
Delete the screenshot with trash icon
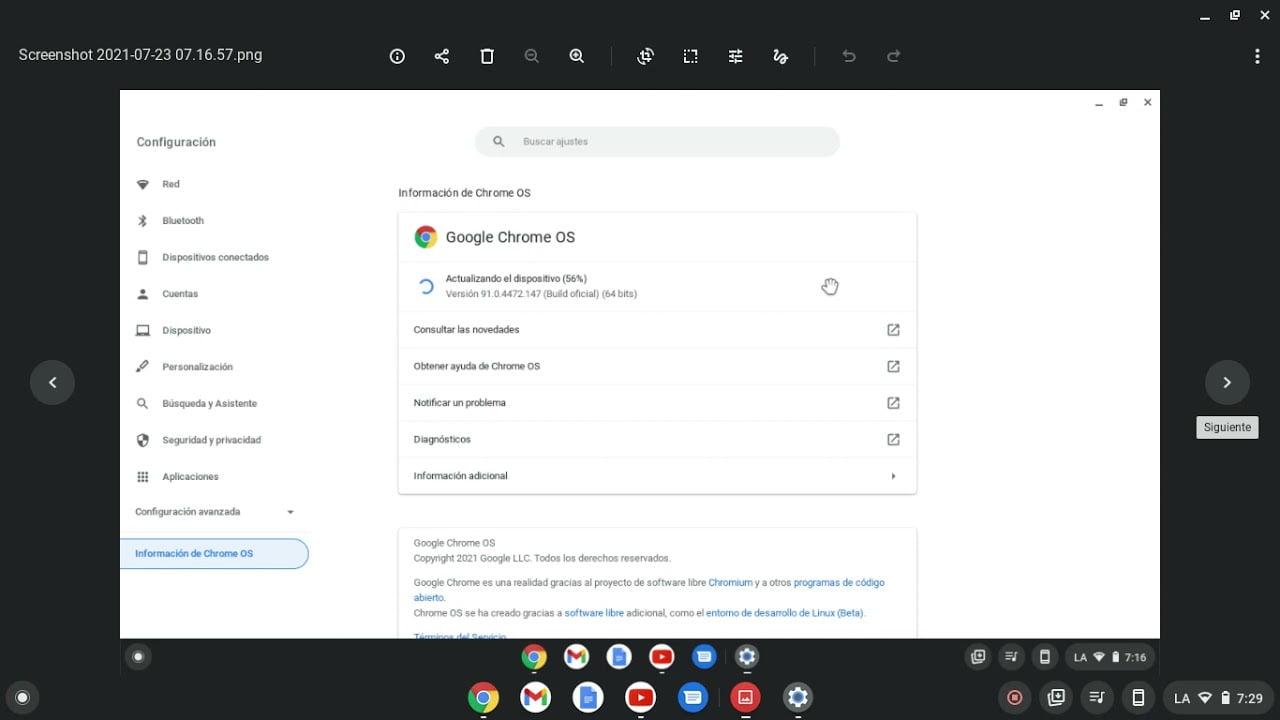487,56
